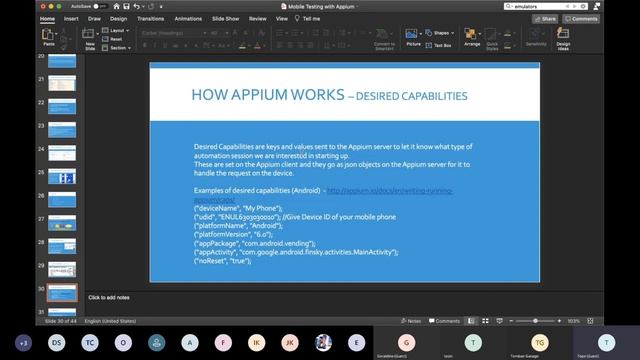Select slide 29 thumbnail
The width and height of the screenshot is (640, 360).
click(62, 270)
